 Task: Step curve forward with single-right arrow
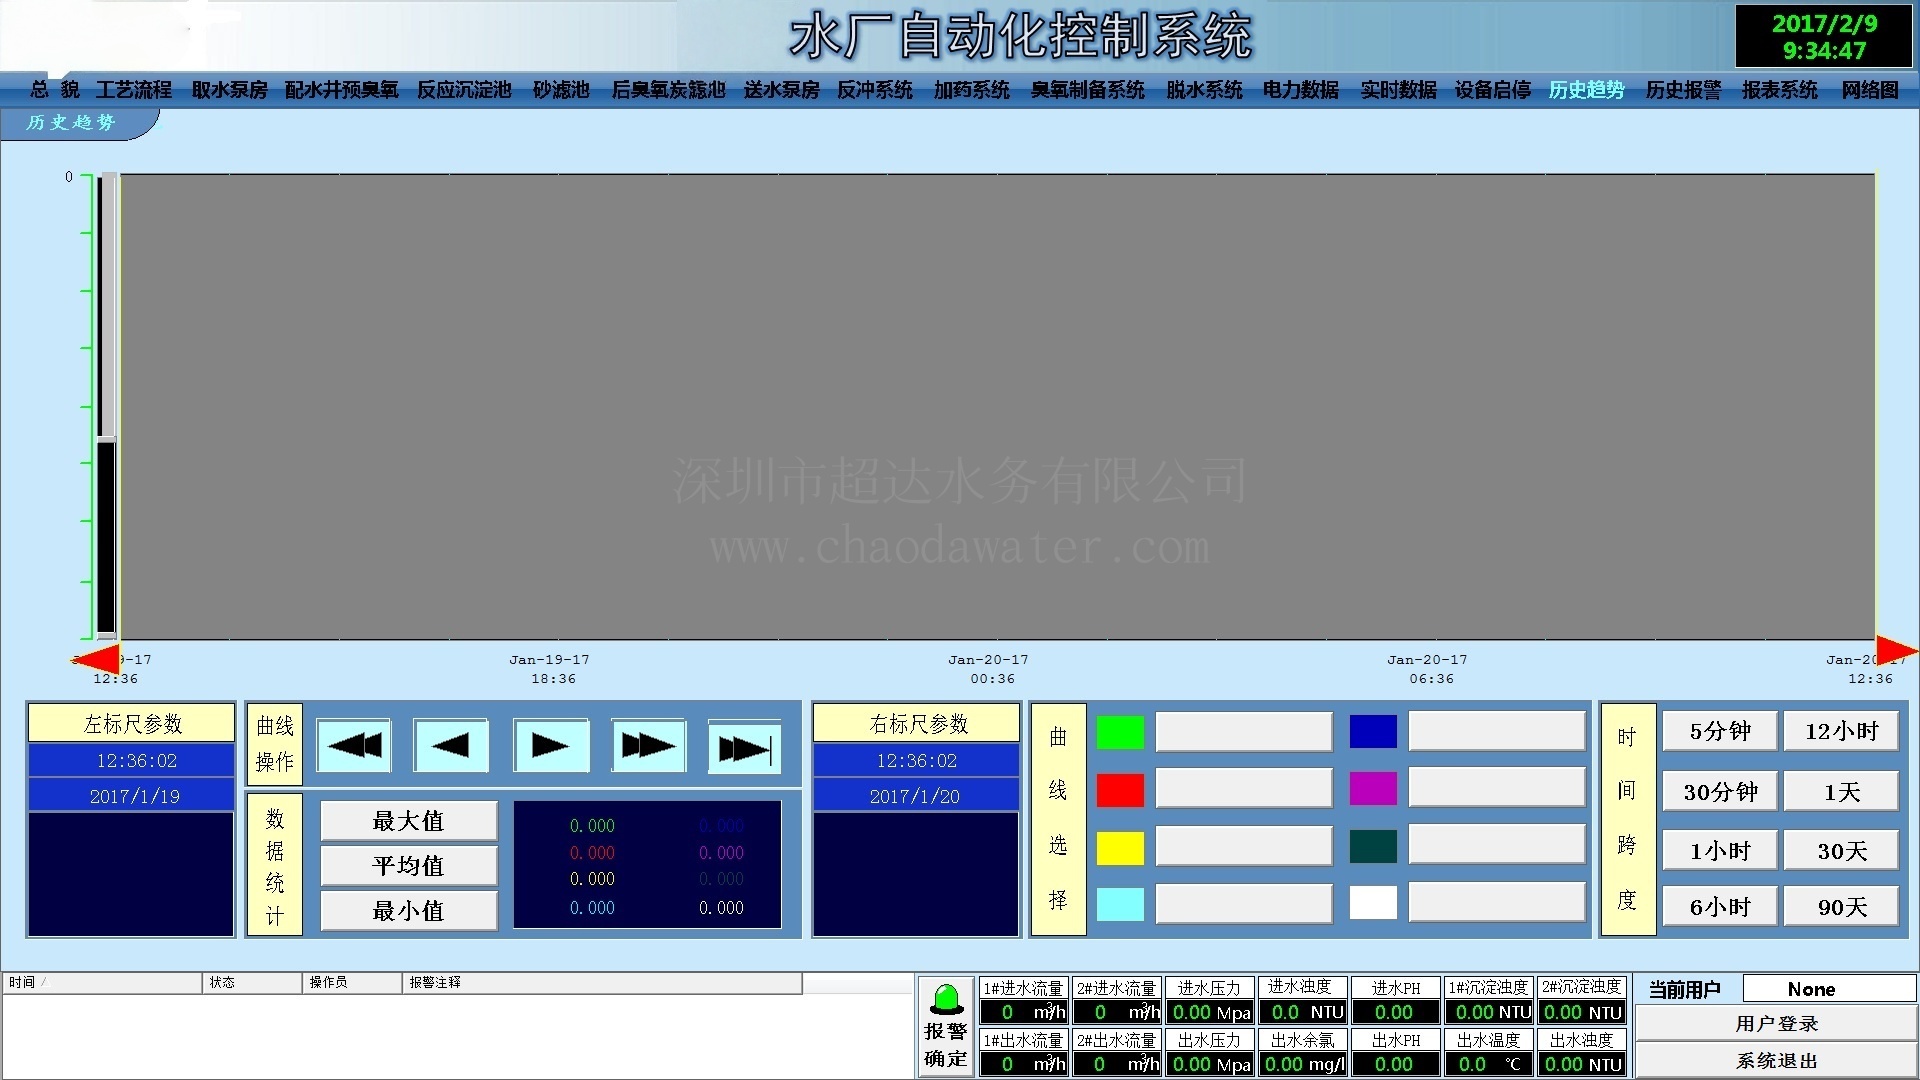tap(551, 746)
